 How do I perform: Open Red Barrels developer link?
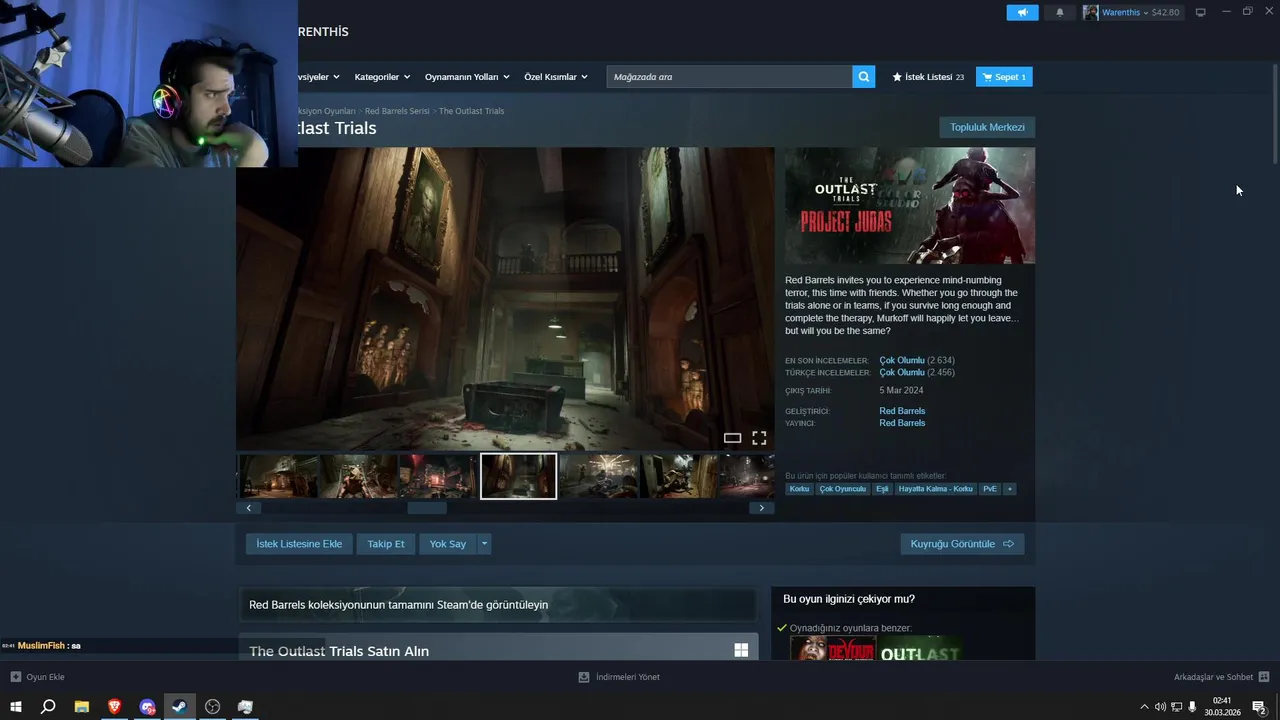[x=902, y=411]
